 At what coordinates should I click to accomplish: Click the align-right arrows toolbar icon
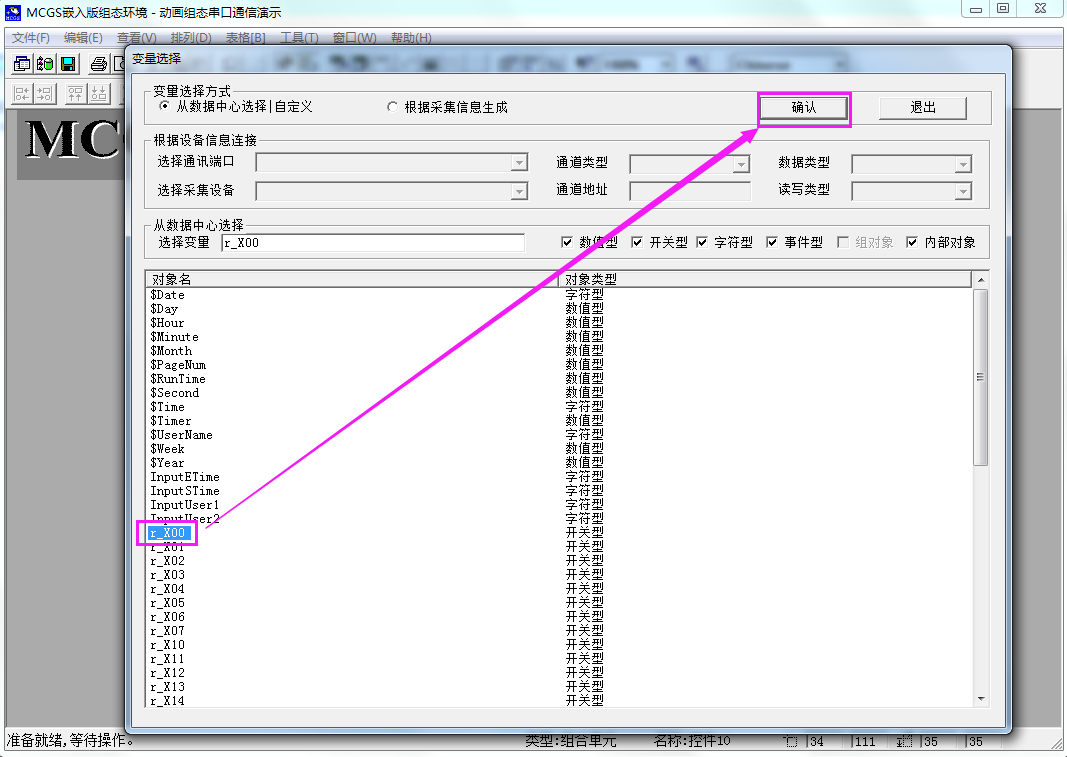pos(45,93)
